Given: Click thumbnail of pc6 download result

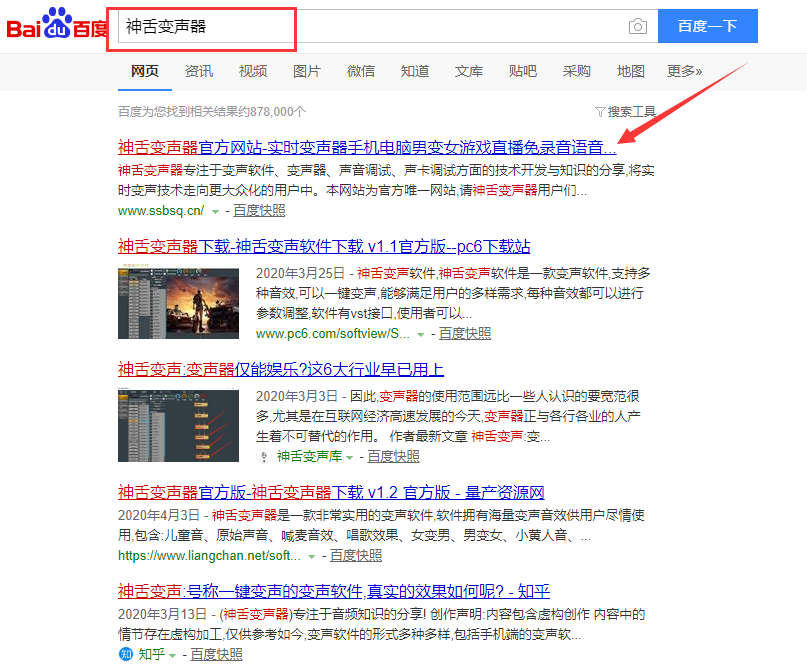Looking at the screenshot, I should pyautogui.click(x=178, y=302).
